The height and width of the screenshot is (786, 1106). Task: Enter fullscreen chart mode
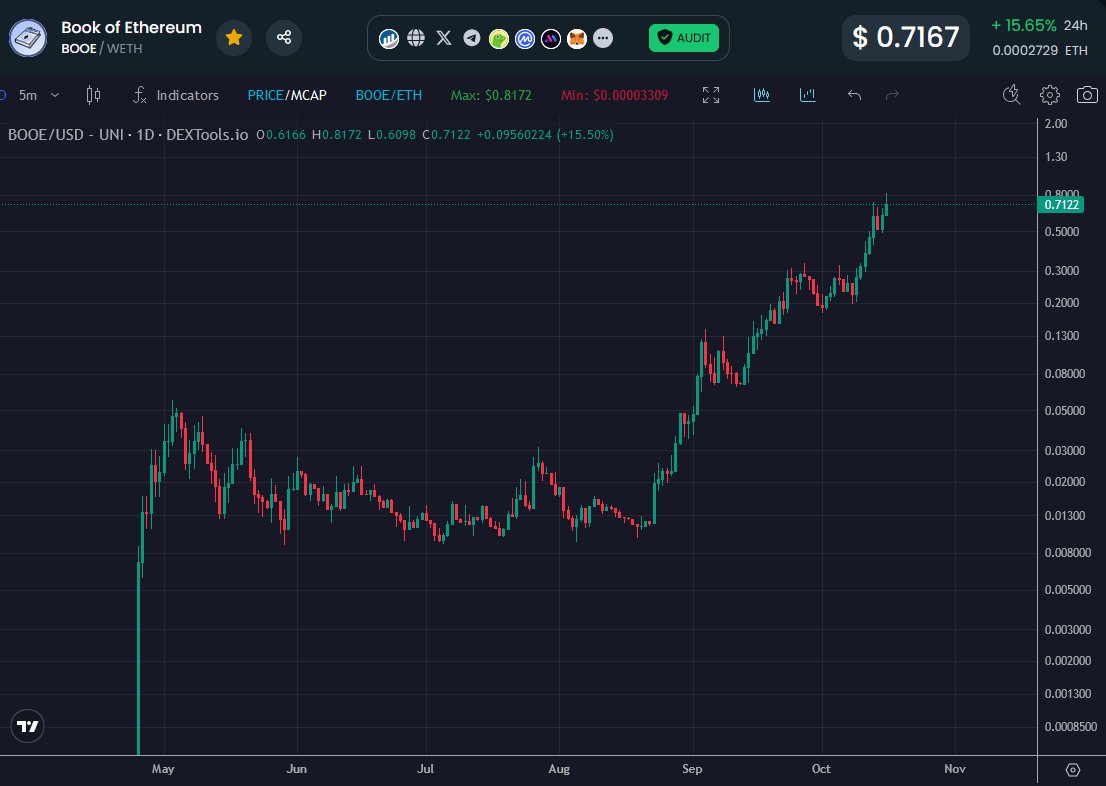click(x=711, y=95)
